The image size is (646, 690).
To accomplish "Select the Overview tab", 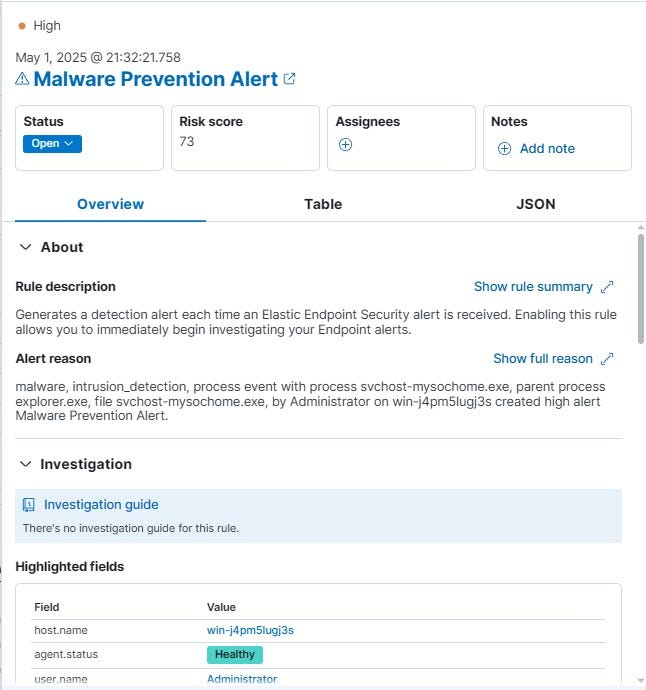I will click(x=110, y=204).
